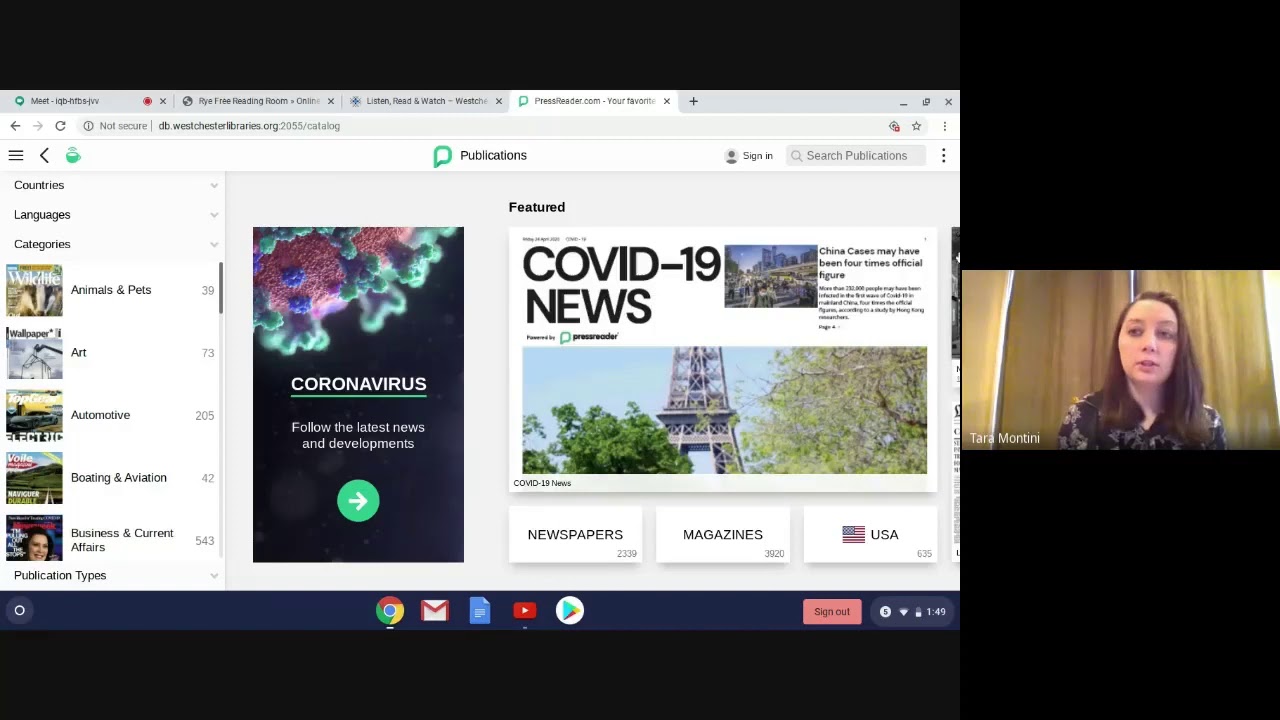1280x720 pixels.
Task: Open the USA publications tile
Action: [x=870, y=535]
